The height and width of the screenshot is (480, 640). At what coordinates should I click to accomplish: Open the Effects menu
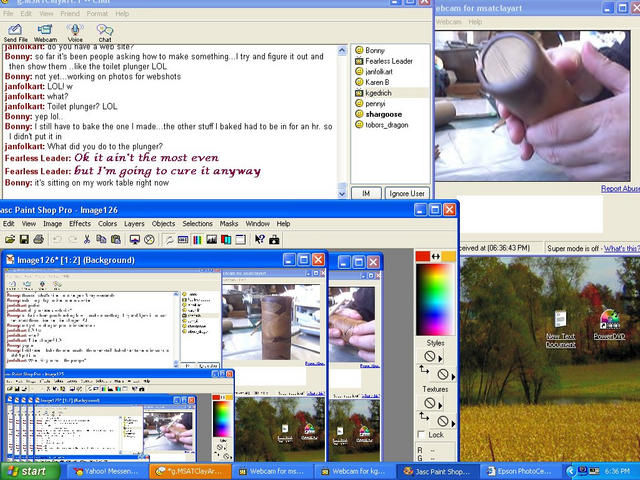80,224
